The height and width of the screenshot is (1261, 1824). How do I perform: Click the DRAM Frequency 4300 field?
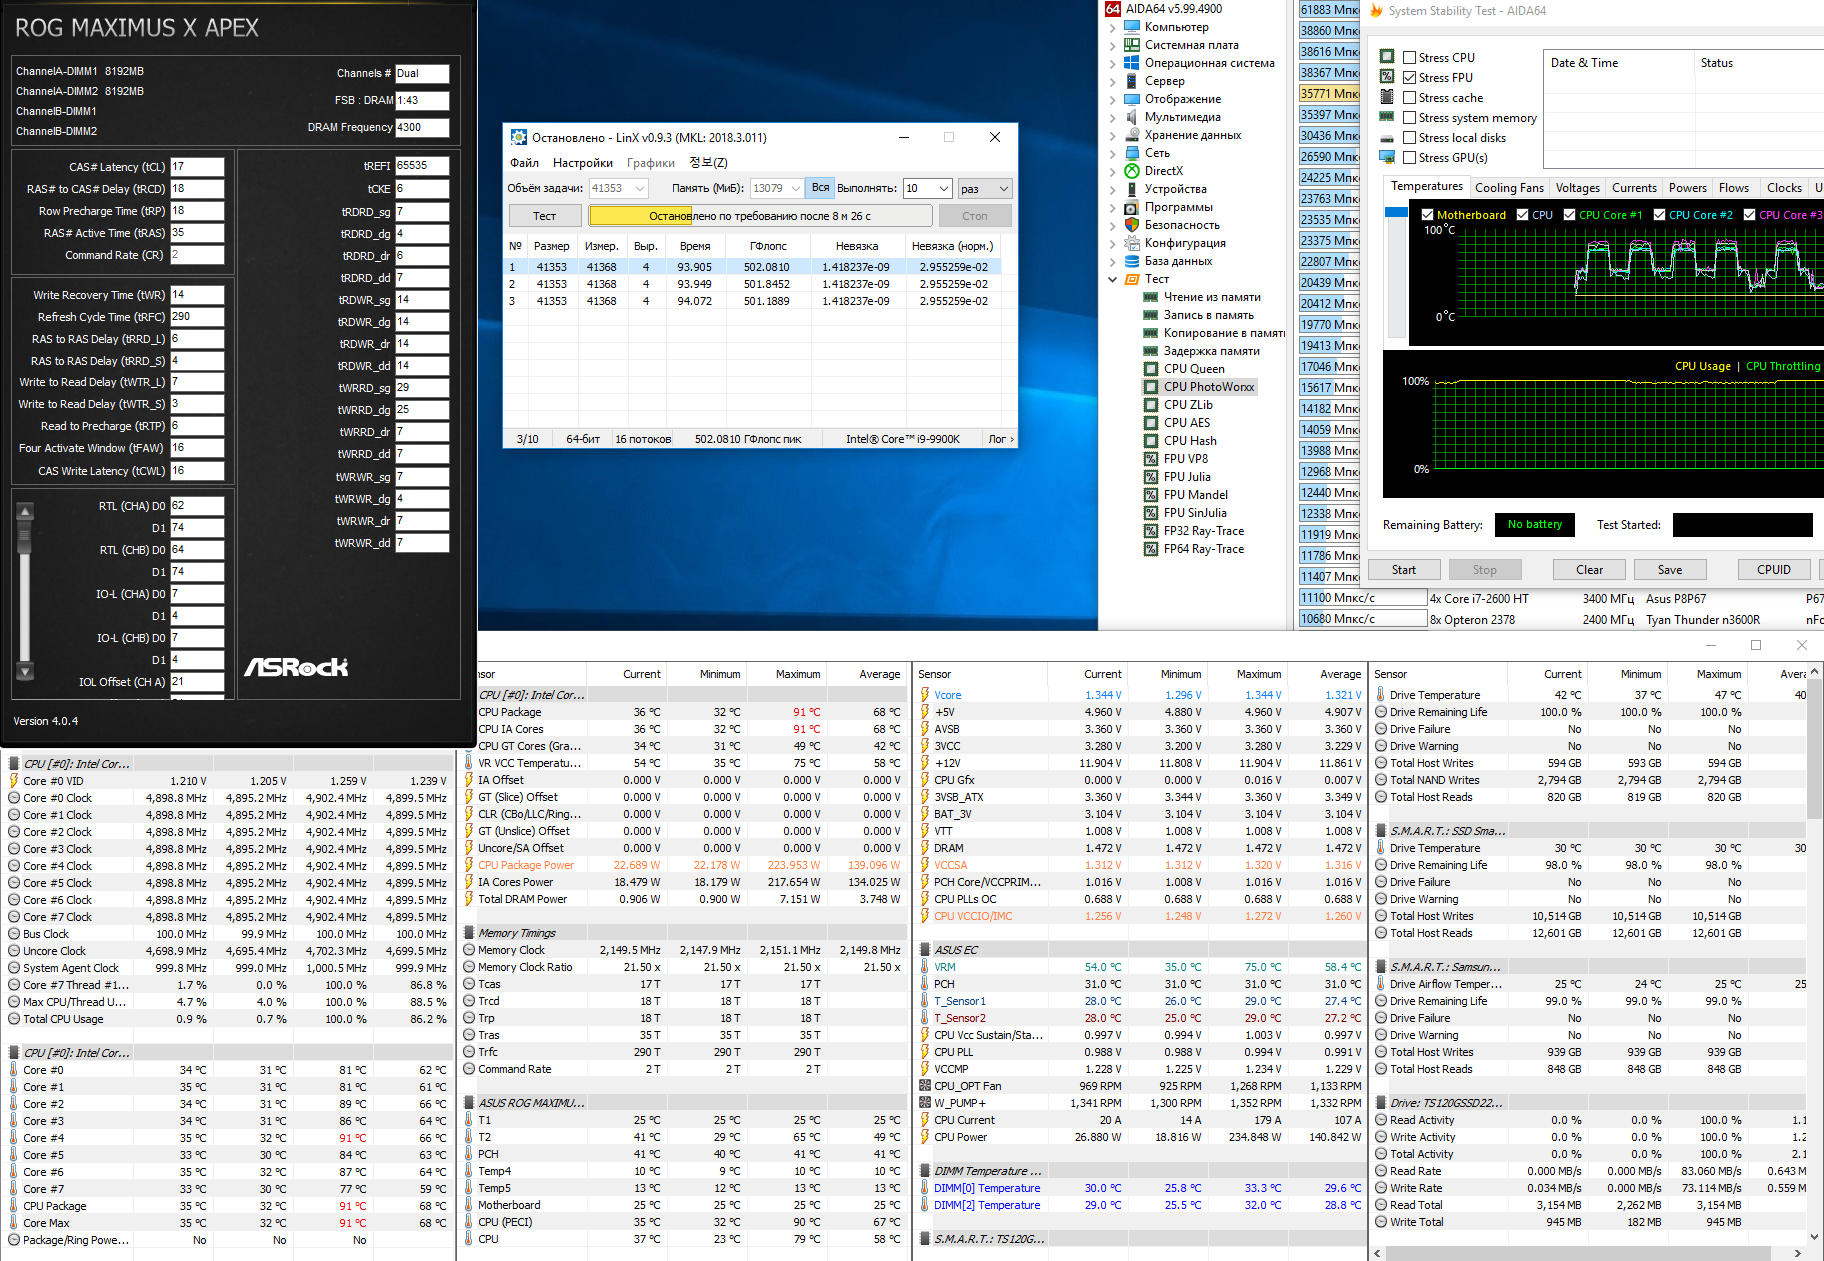tap(422, 128)
